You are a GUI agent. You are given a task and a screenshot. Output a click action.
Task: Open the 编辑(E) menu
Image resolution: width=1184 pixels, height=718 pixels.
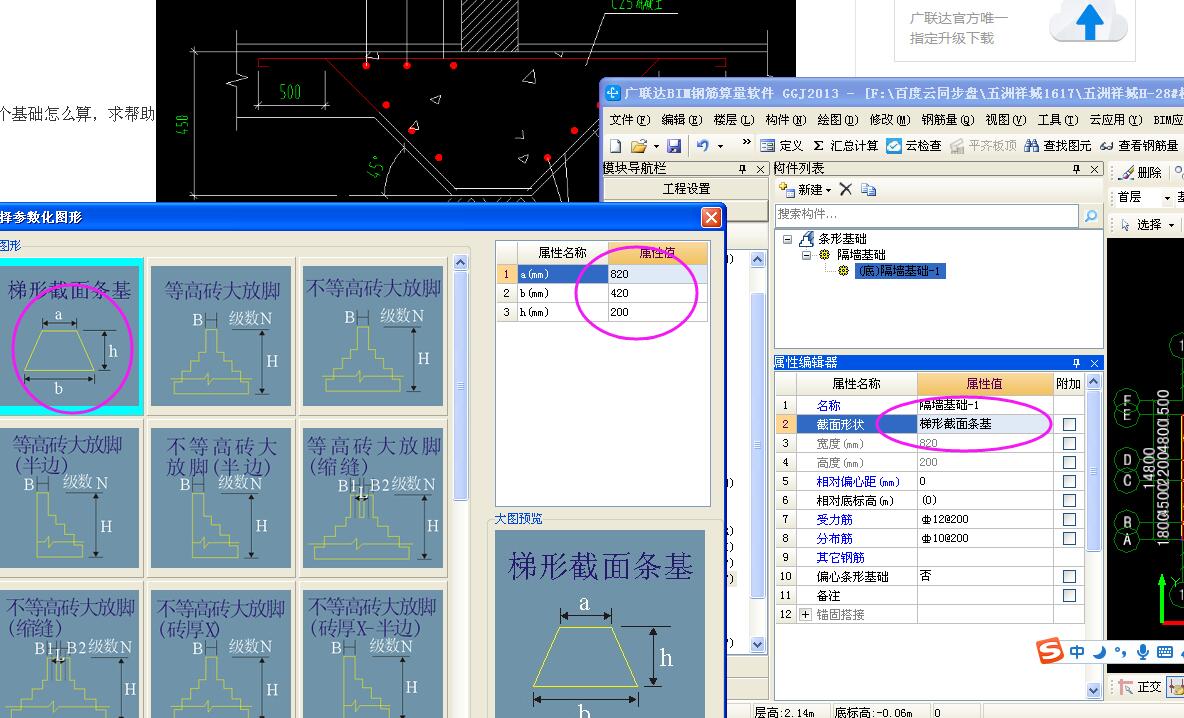682,119
